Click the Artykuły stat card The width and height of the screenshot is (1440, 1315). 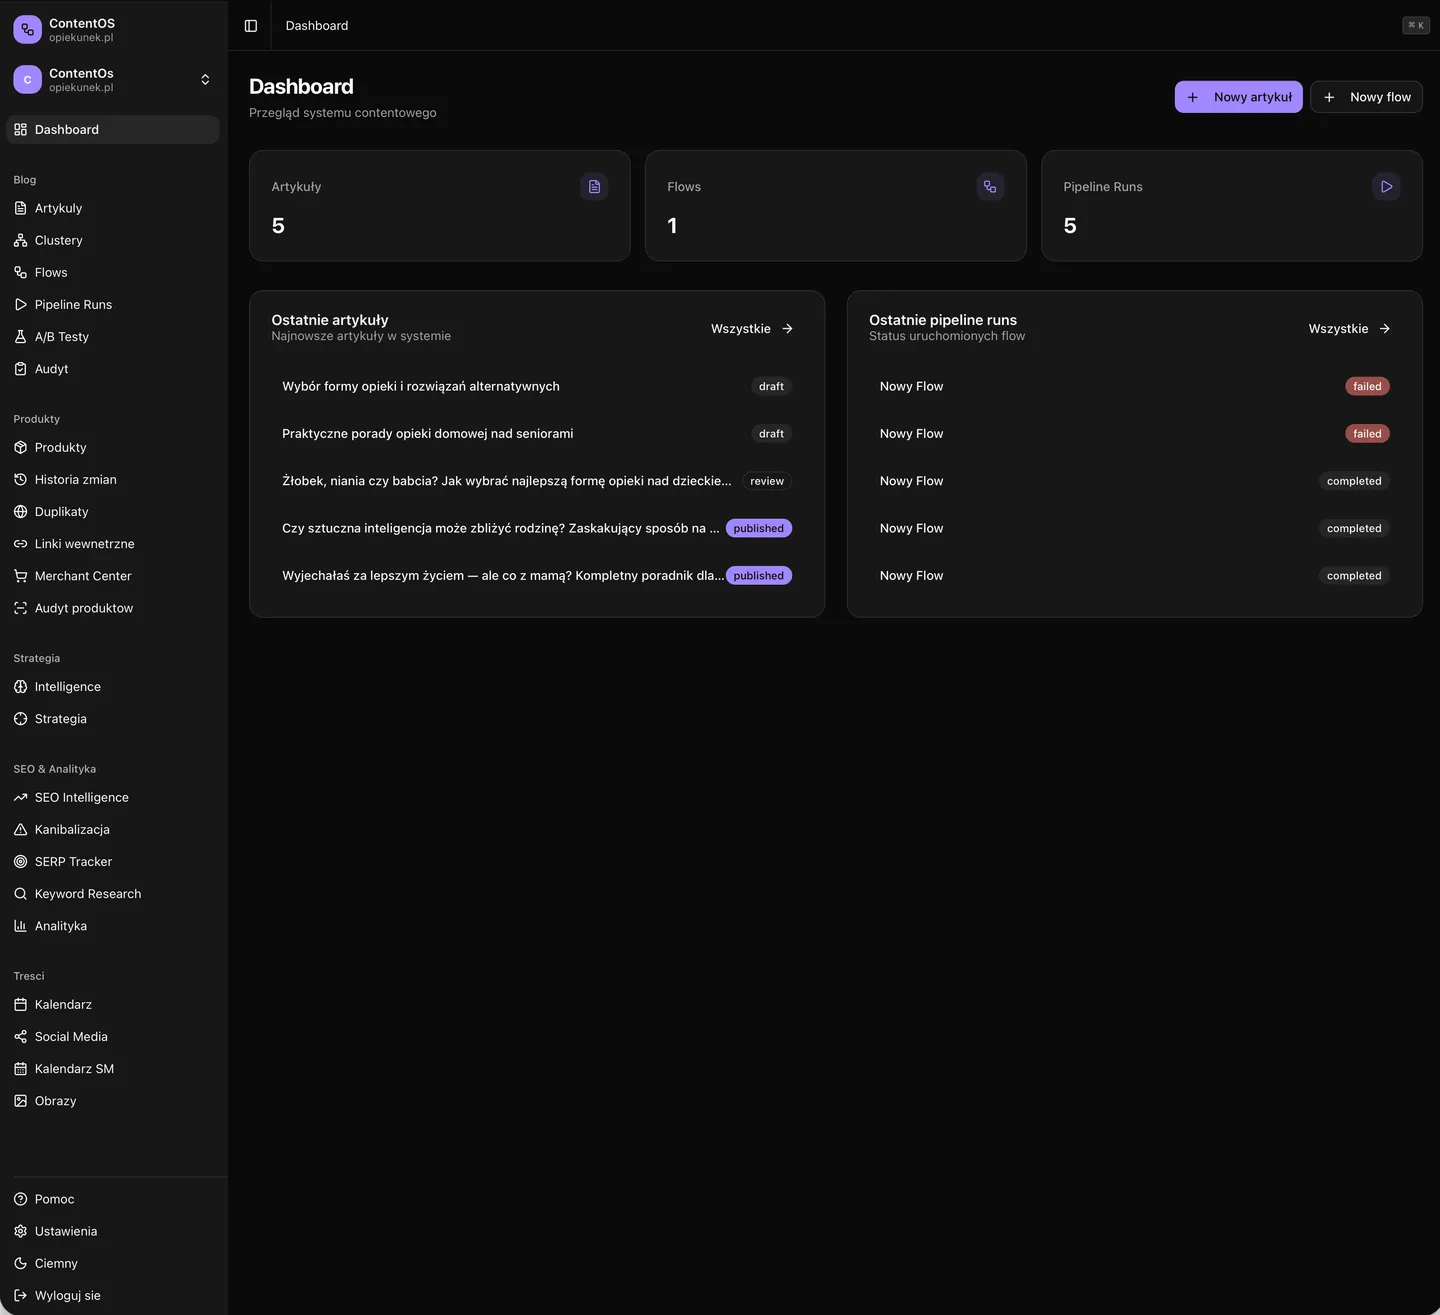pos(440,206)
